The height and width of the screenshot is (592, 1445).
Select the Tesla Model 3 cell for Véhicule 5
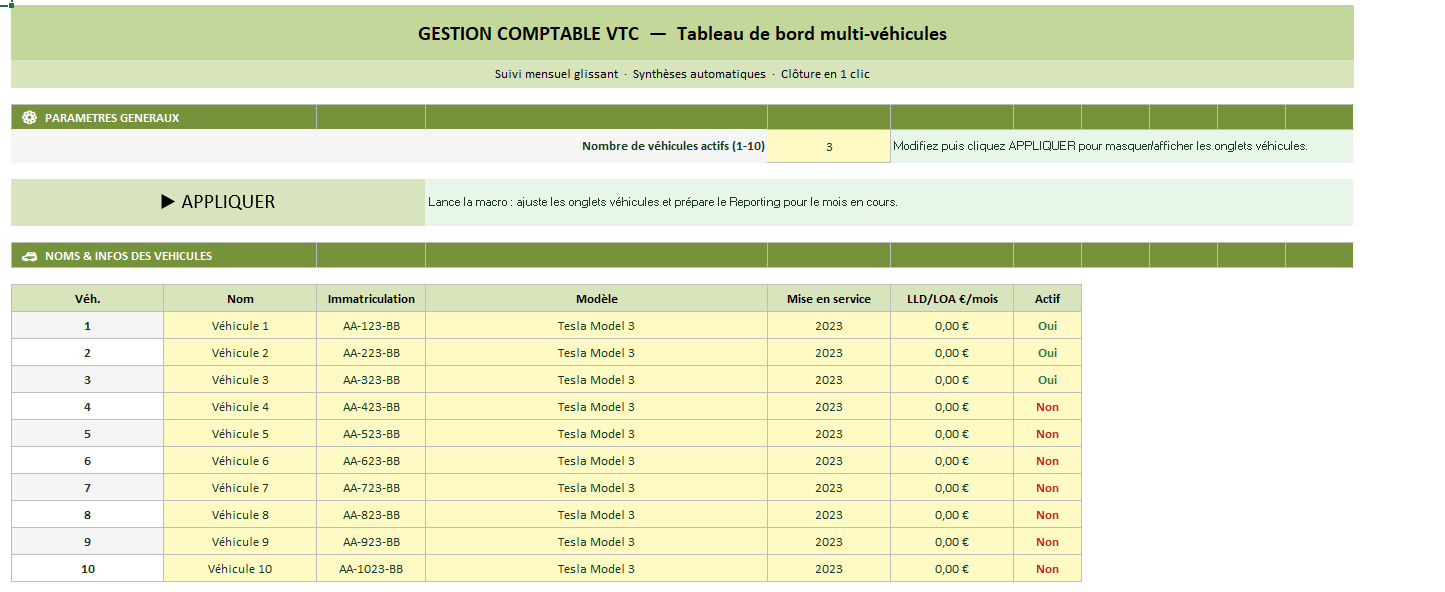[596, 434]
